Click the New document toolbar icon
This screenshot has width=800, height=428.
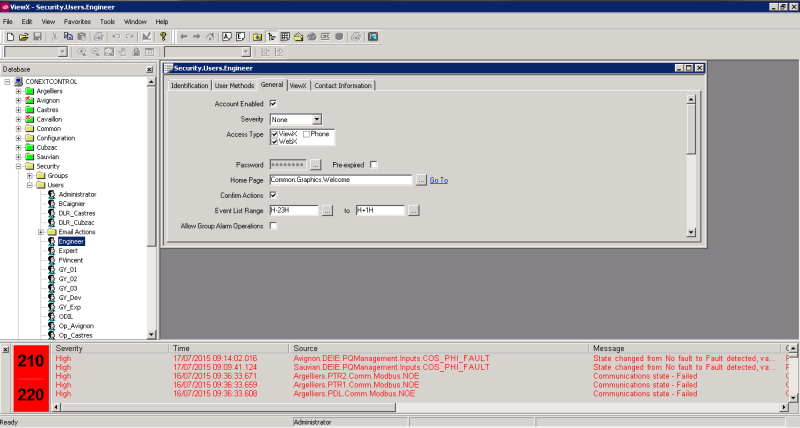9,37
